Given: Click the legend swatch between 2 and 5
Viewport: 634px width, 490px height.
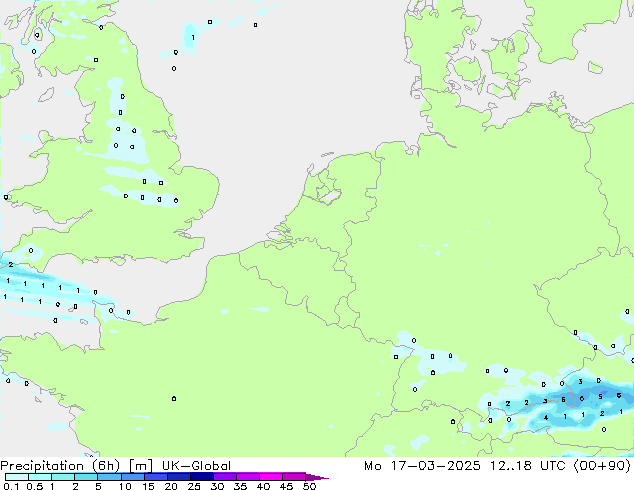Looking at the screenshot, I should tap(86, 477).
